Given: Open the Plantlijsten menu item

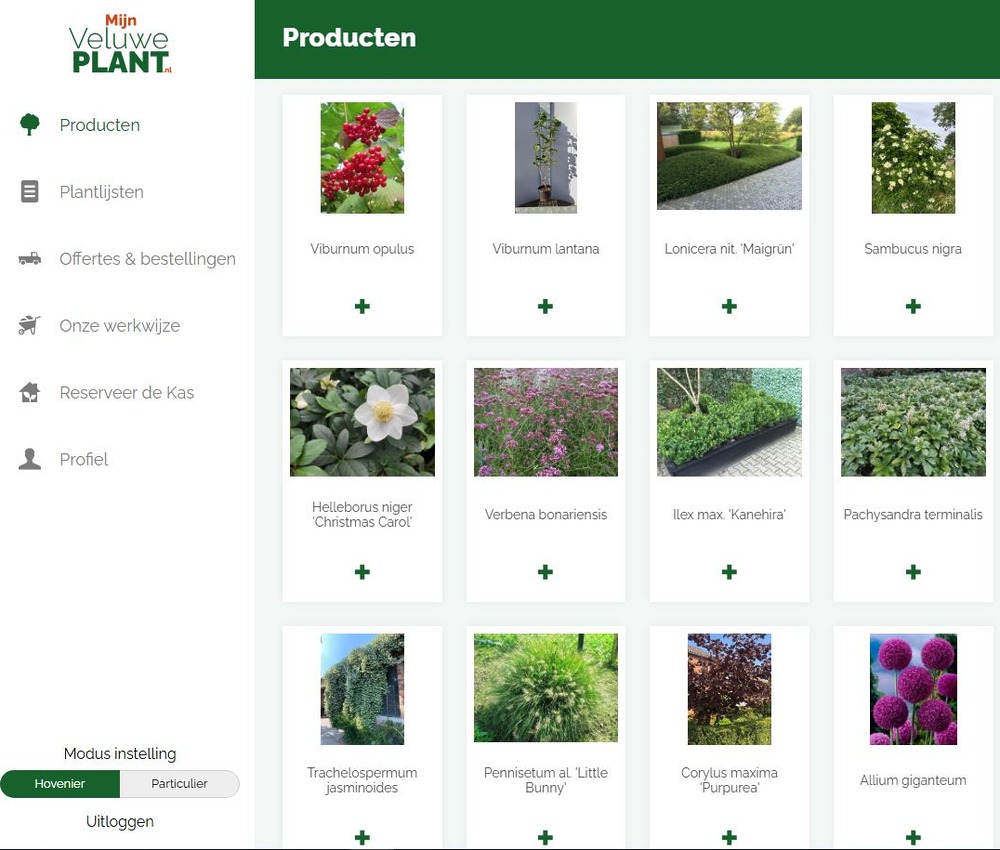Looking at the screenshot, I should (x=101, y=192).
